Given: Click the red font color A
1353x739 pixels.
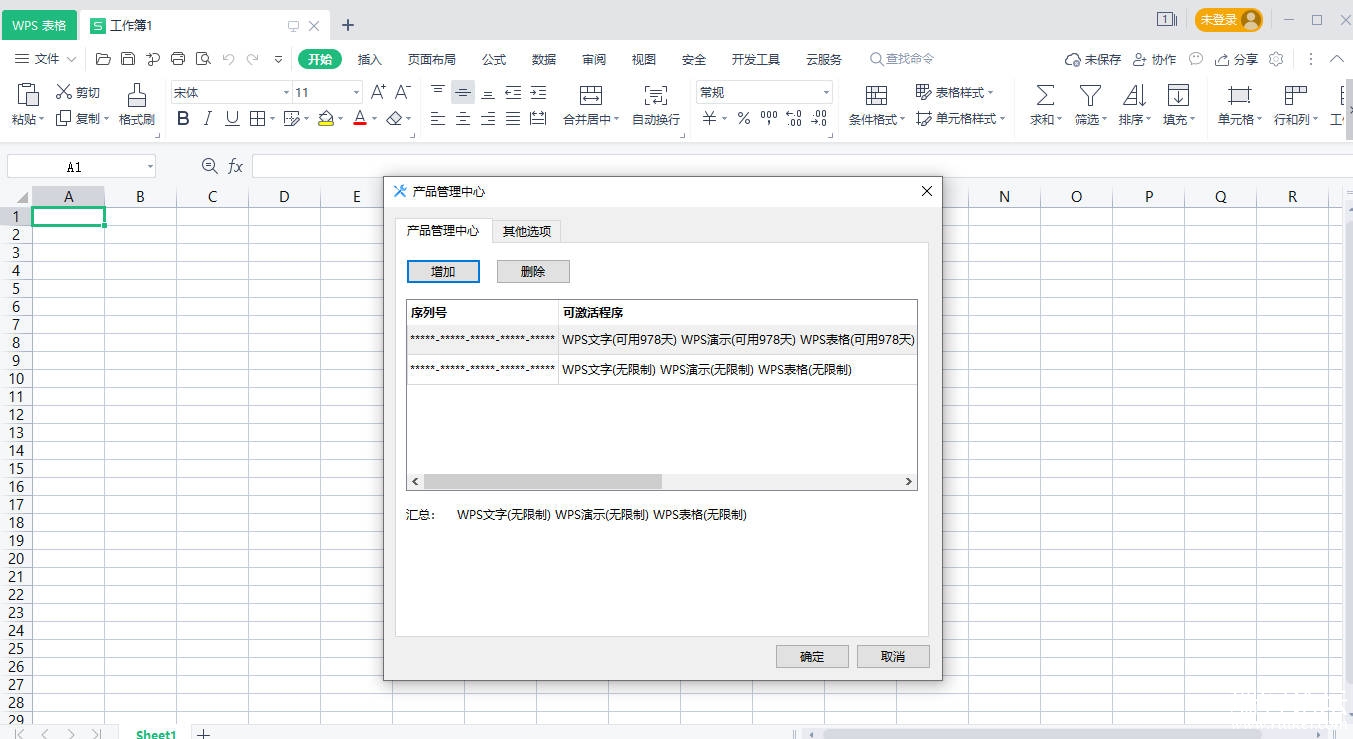Looking at the screenshot, I should point(360,119).
